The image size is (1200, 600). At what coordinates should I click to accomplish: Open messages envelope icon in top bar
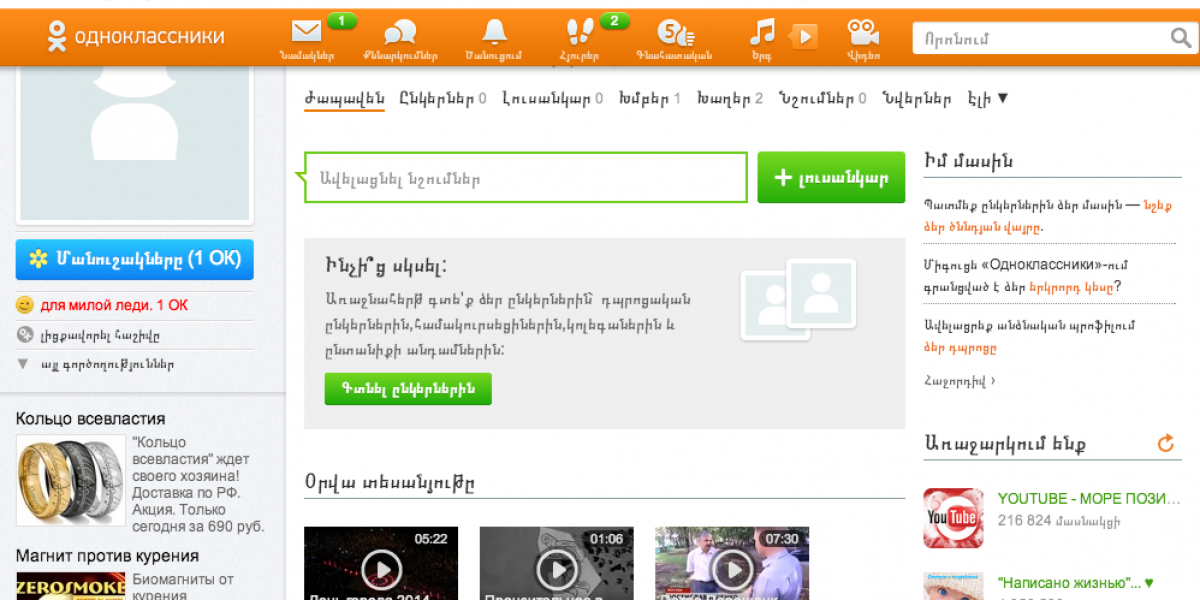click(307, 32)
